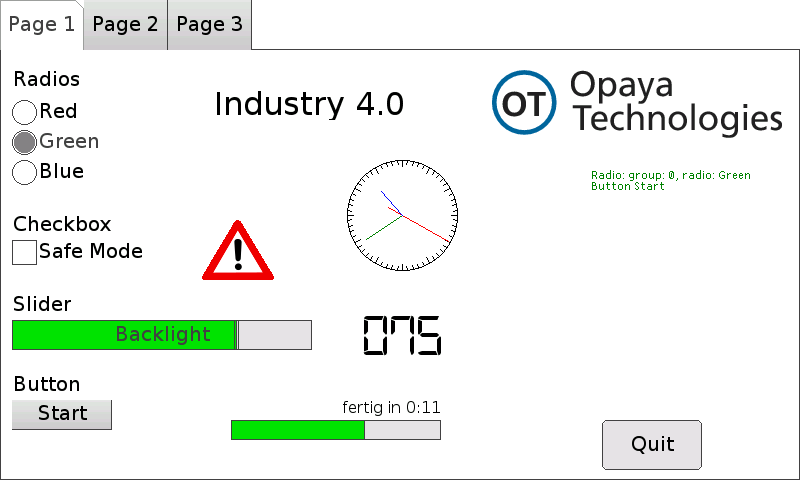Screen dimensions: 800x480
Task: Go to the Page 3 tab
Action: [x=210, y=24]
